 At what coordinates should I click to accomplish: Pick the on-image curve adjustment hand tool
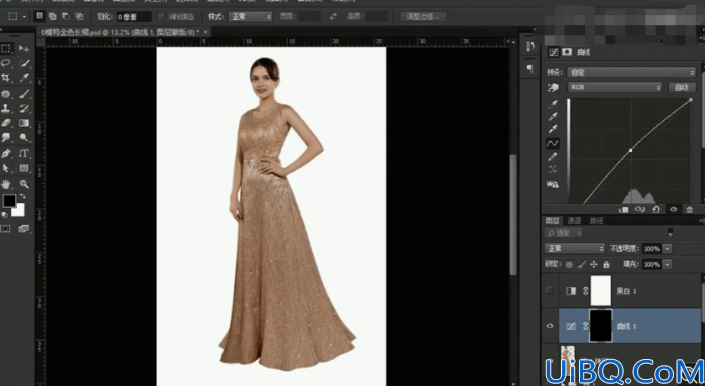click(x=553, y=88)
